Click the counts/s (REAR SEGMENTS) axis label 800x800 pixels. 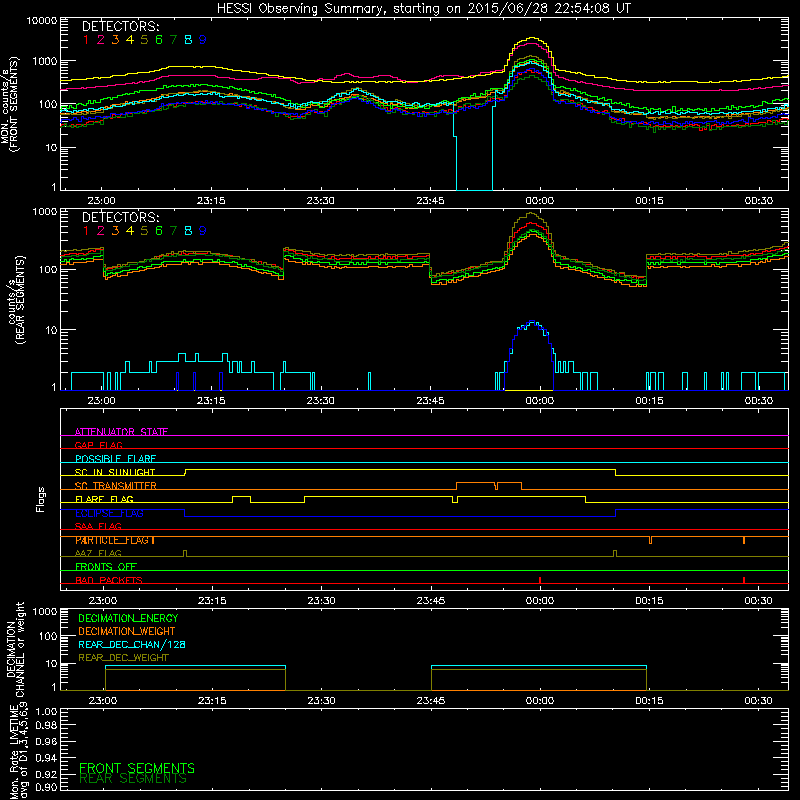15,299
